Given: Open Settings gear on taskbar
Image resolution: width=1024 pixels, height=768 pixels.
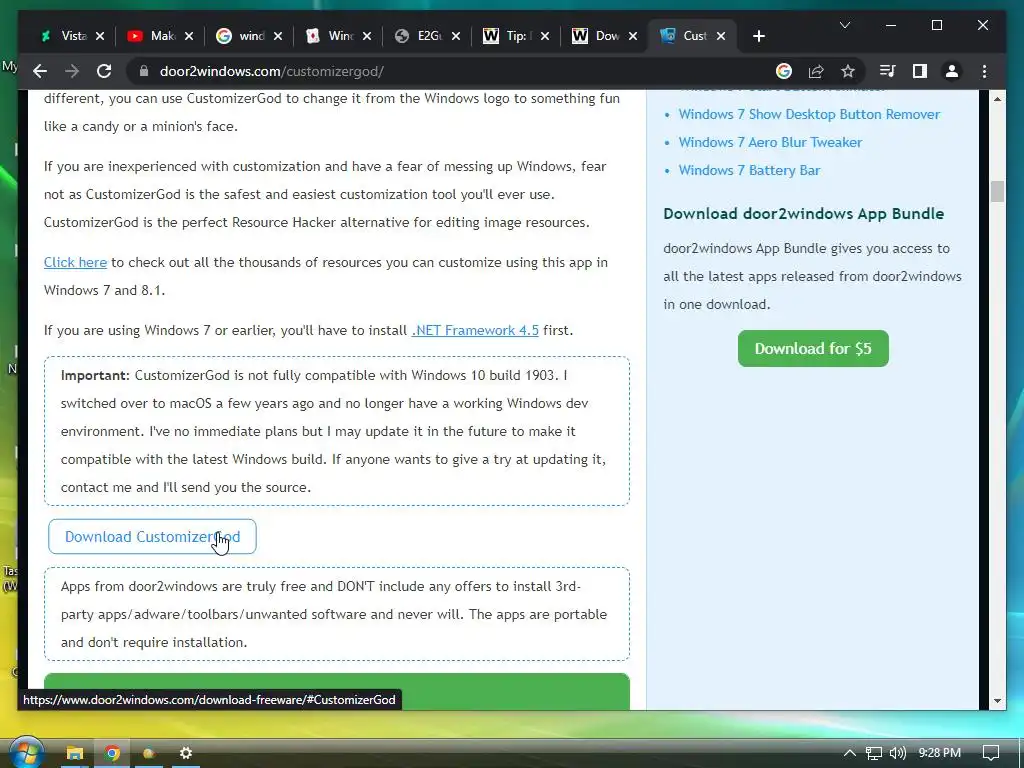Looking at the screenshot, I should [186, 754].
